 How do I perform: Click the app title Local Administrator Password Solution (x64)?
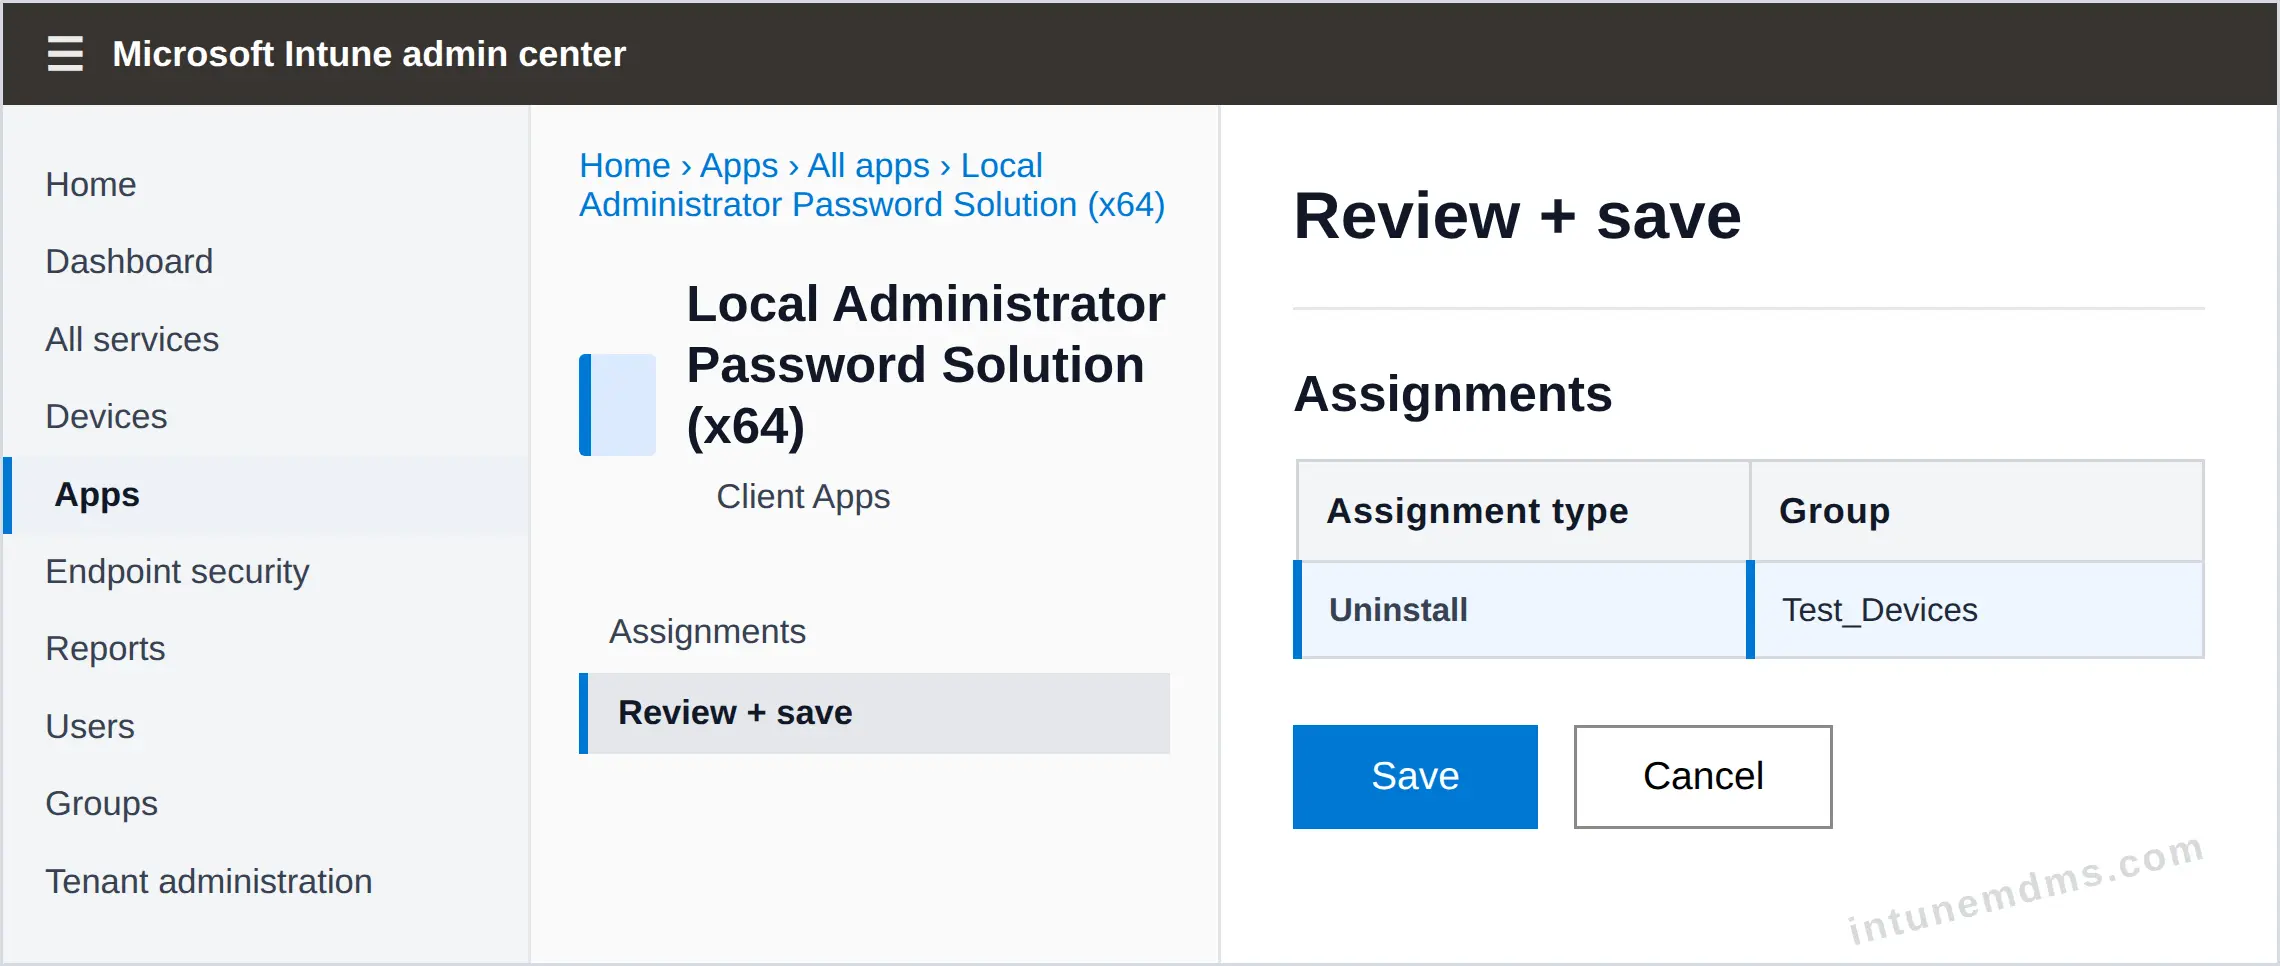coord(926,365)
